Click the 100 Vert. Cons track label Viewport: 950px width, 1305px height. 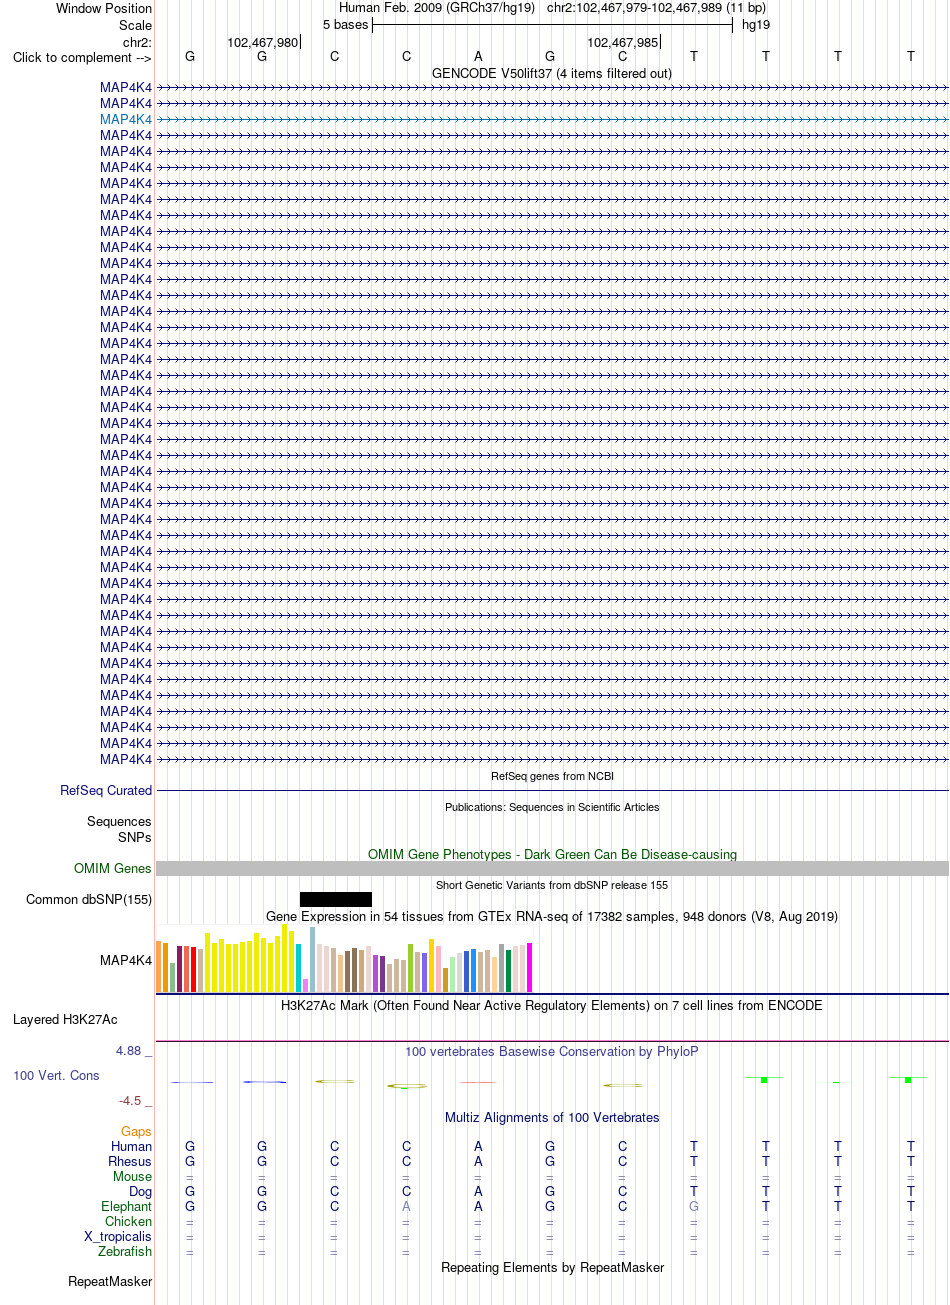(x=56, y=1075)
